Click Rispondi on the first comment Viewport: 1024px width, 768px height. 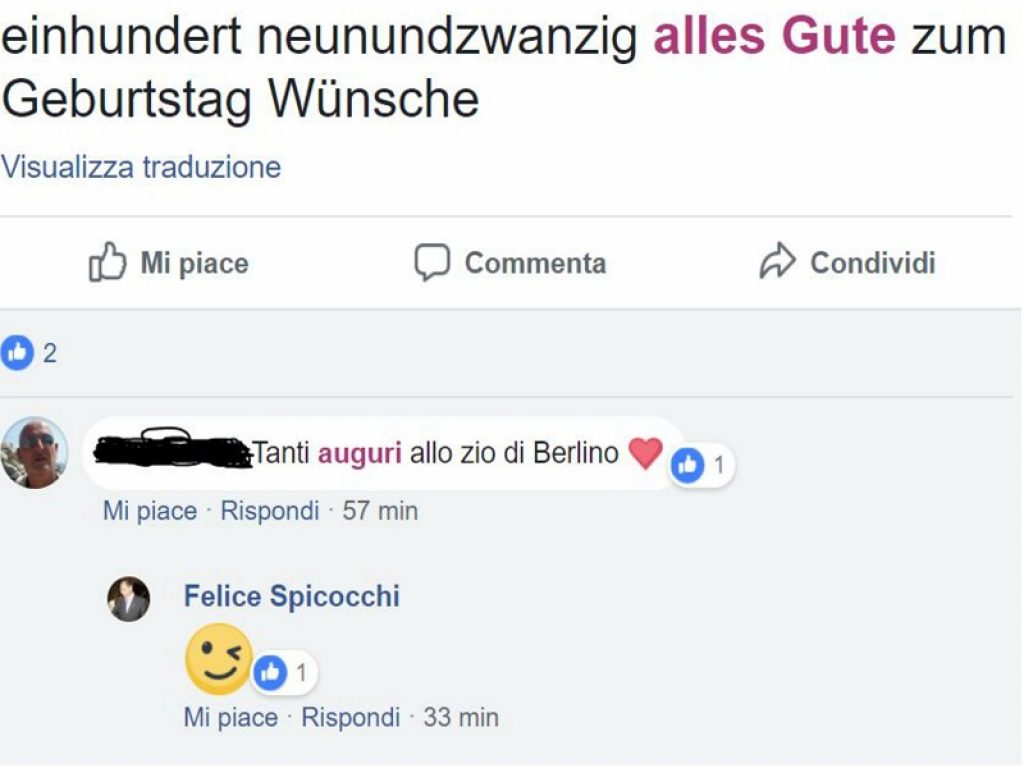click(273, 510)
